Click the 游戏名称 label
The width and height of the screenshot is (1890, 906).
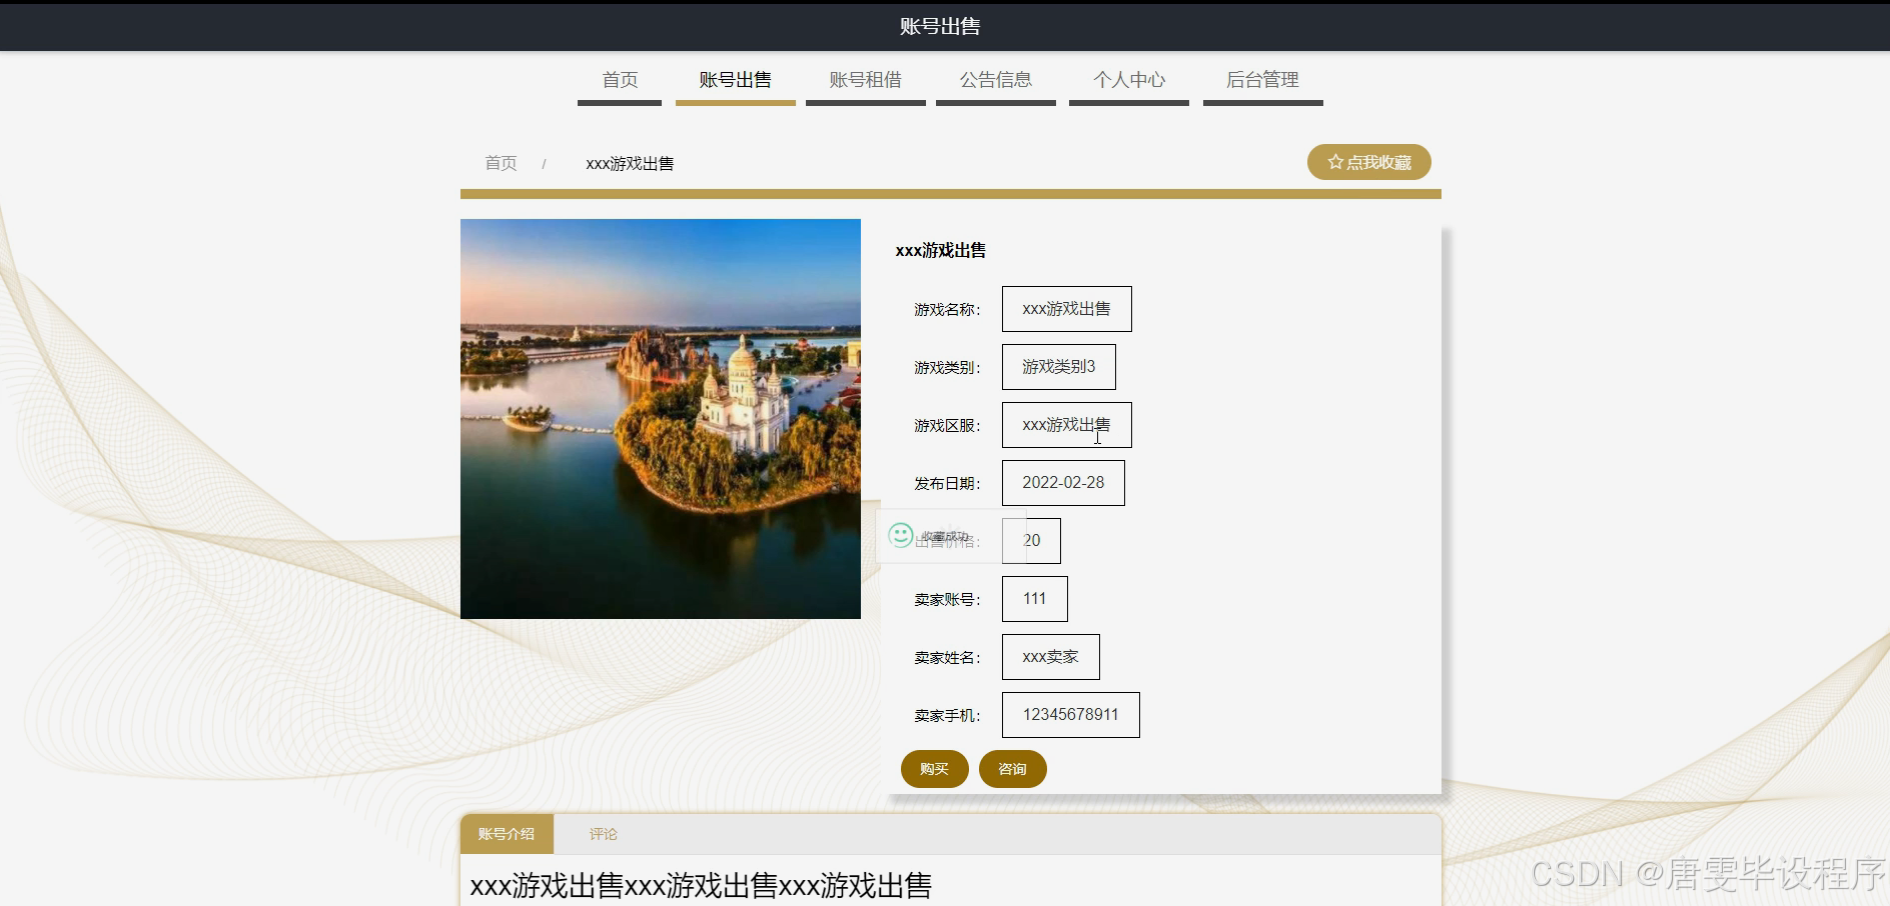tap(947, 310)
